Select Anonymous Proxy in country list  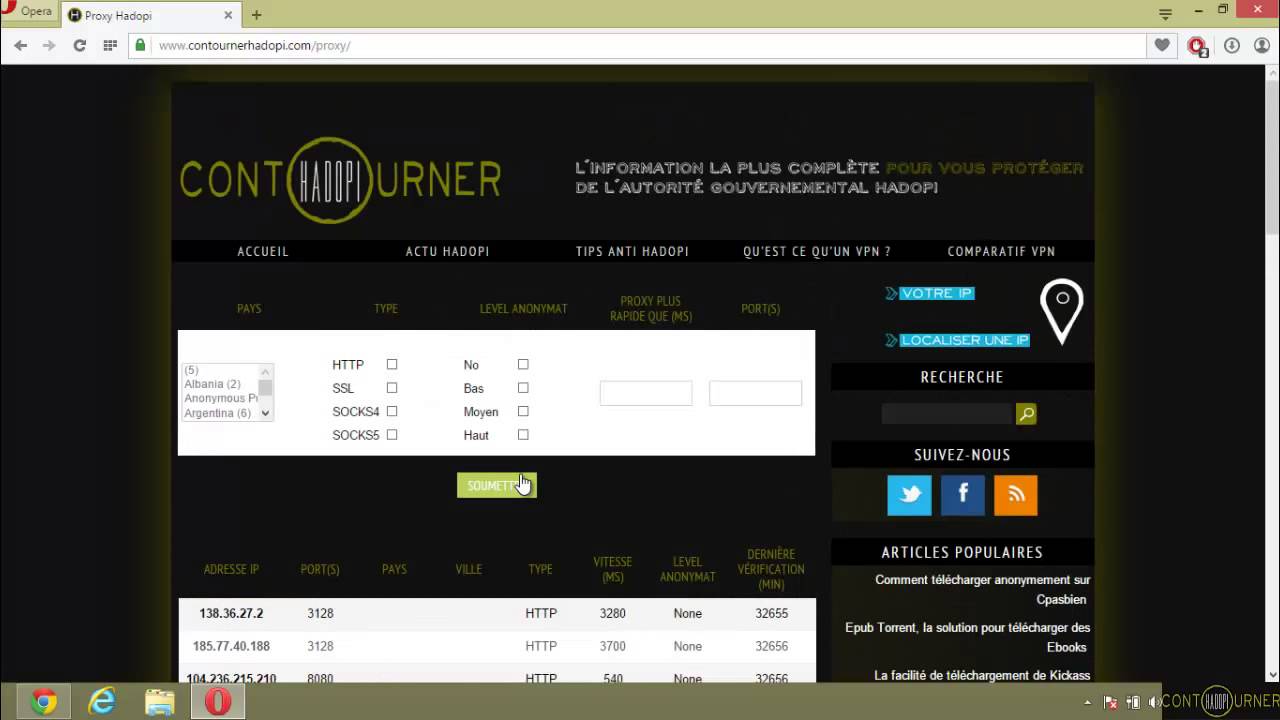(220, 398)
